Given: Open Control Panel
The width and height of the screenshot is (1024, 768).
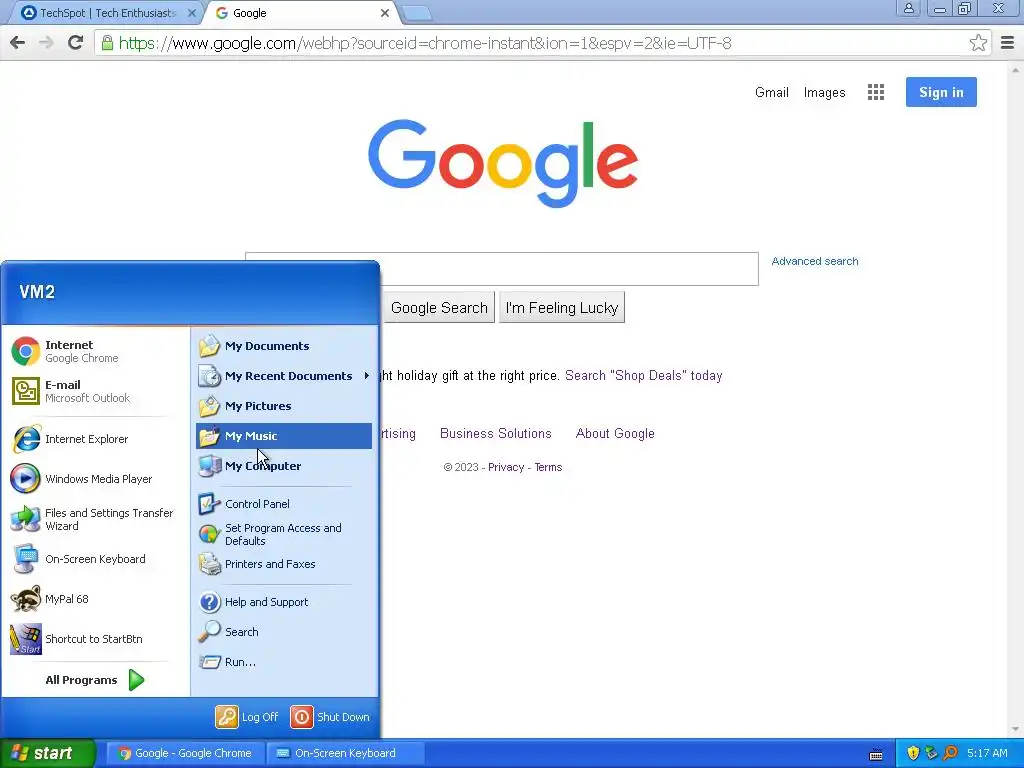Looking at the screenshot, I should pyautogui.click(x=284, y=504).
